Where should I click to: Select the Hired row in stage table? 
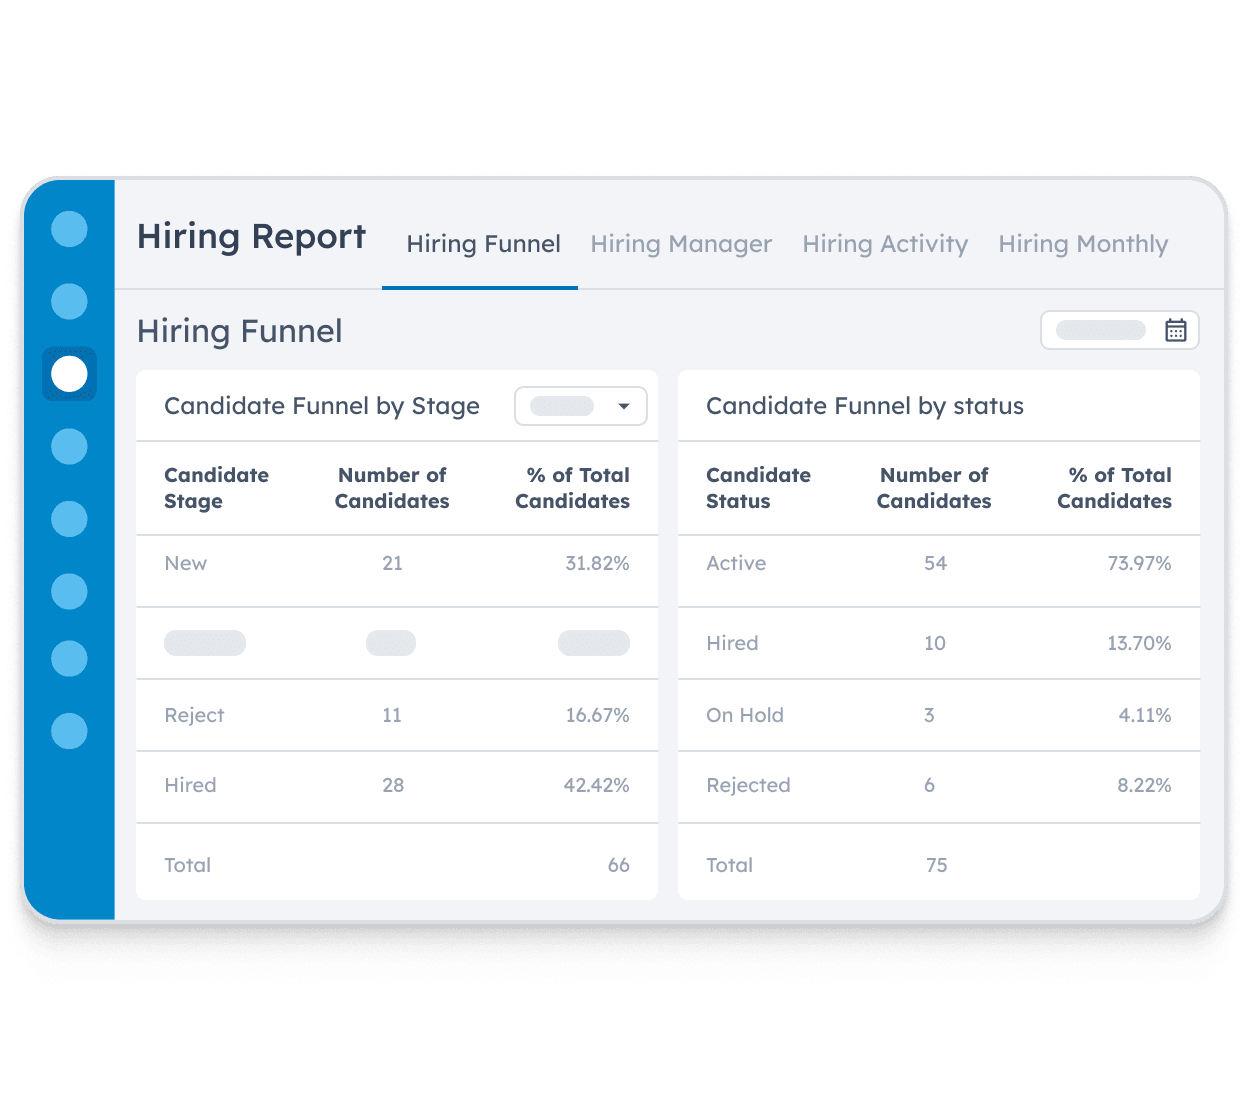coord(397,786)
